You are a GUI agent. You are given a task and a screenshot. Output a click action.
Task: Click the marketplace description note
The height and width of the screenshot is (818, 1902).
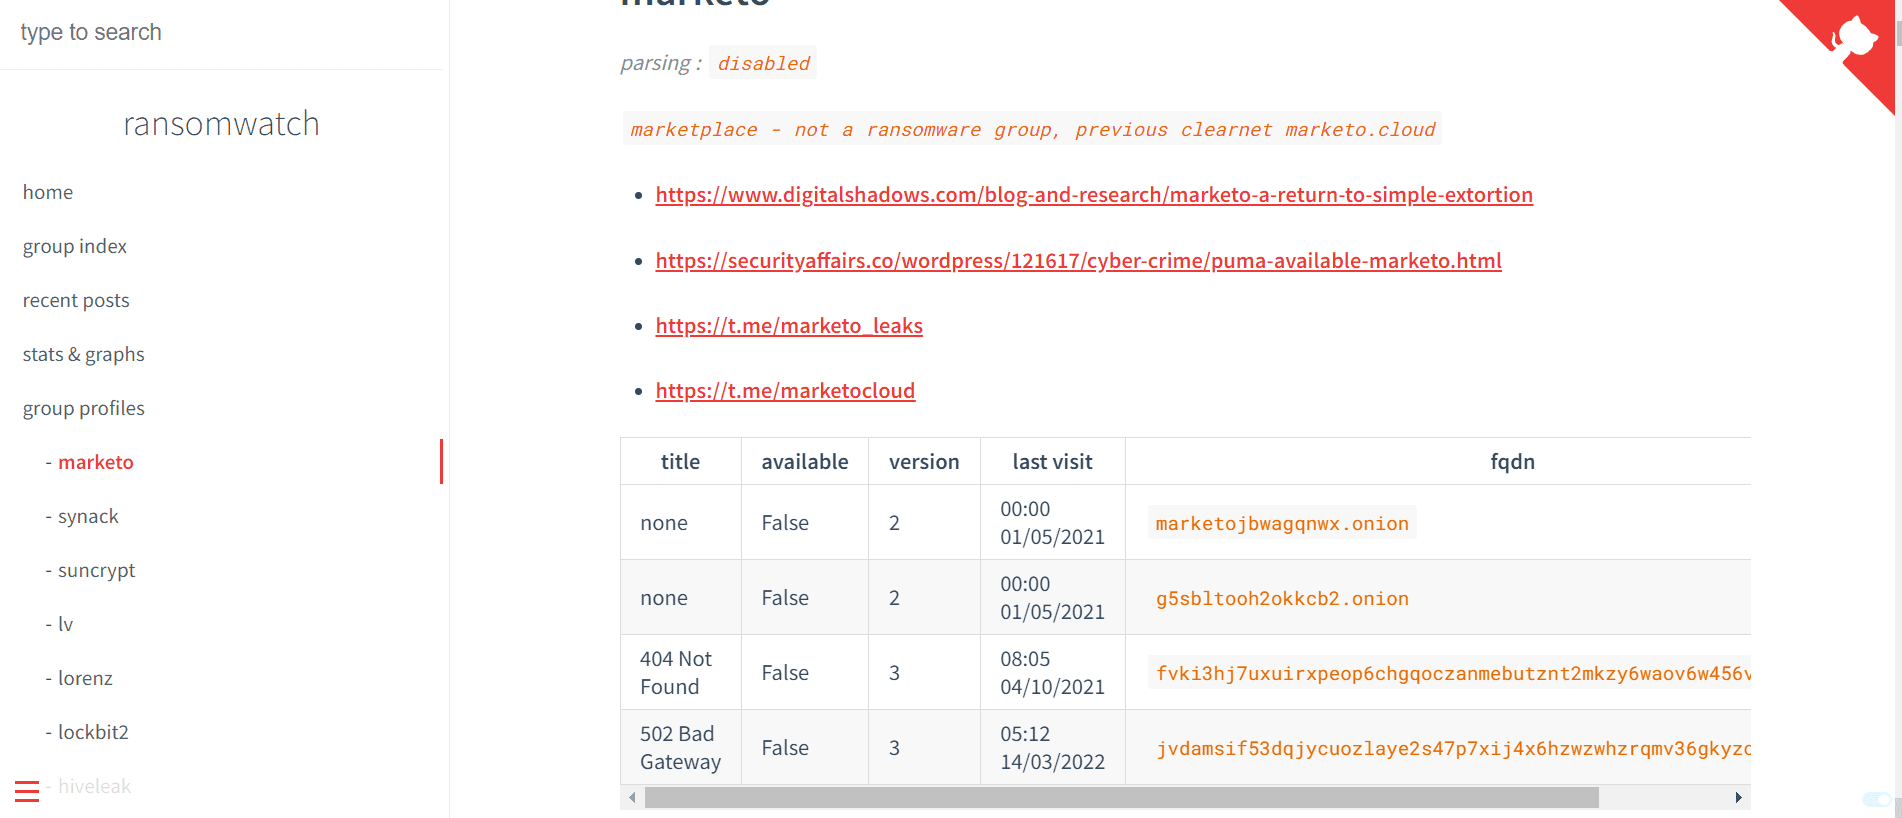(1032, 129)
